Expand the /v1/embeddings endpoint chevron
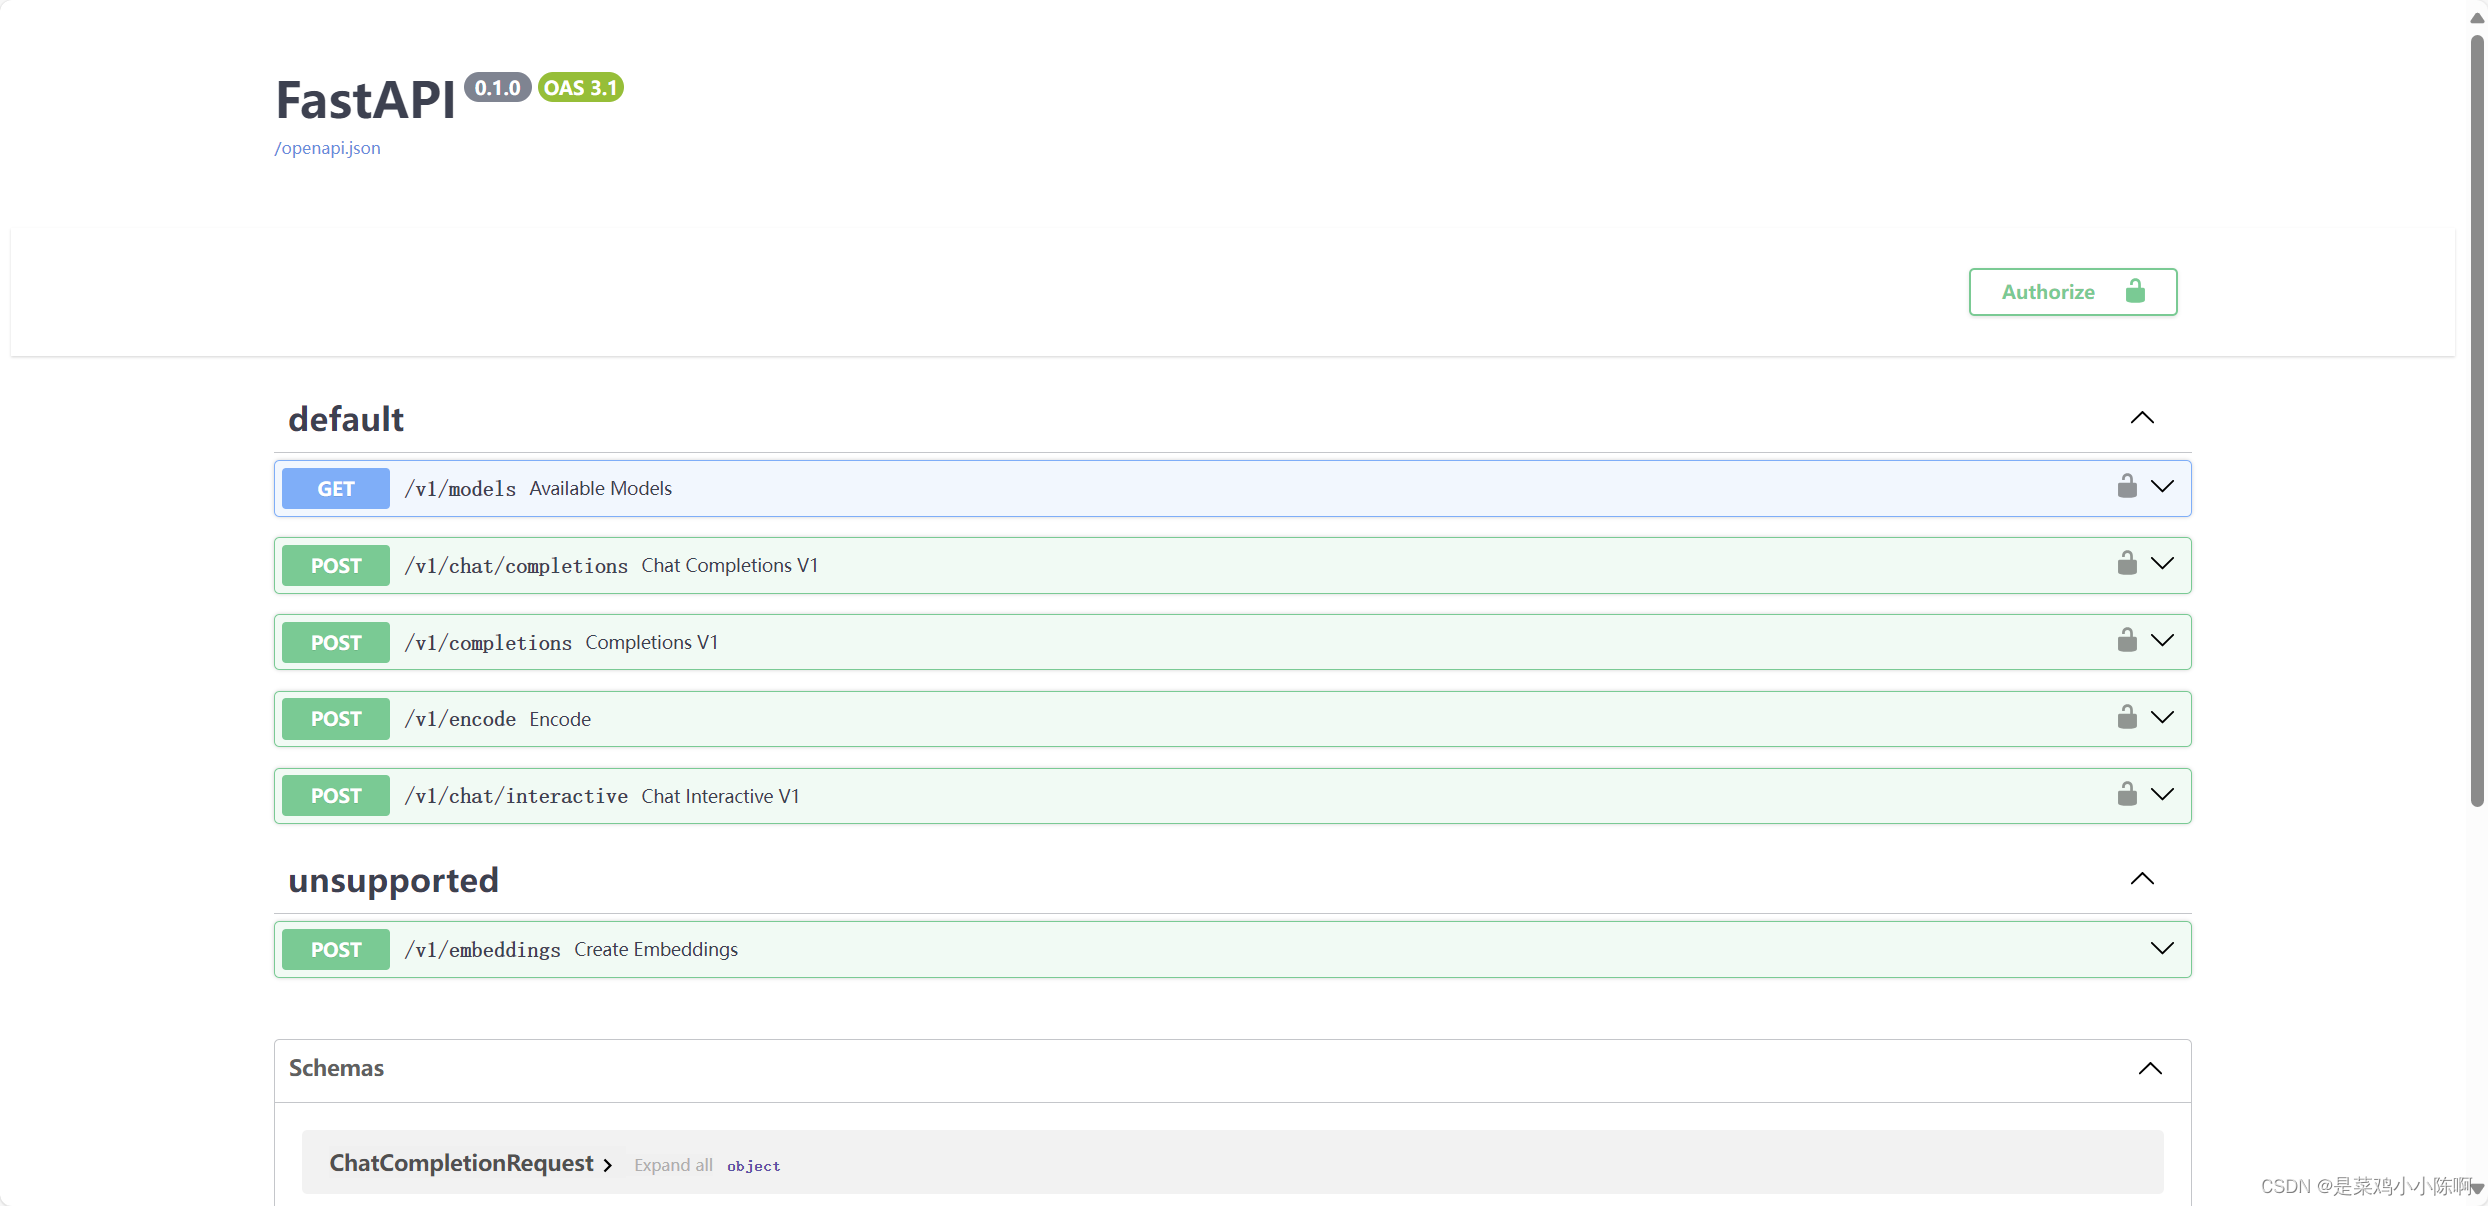This screenshot has height=1206, width=2488. (x=2162, y=949)
